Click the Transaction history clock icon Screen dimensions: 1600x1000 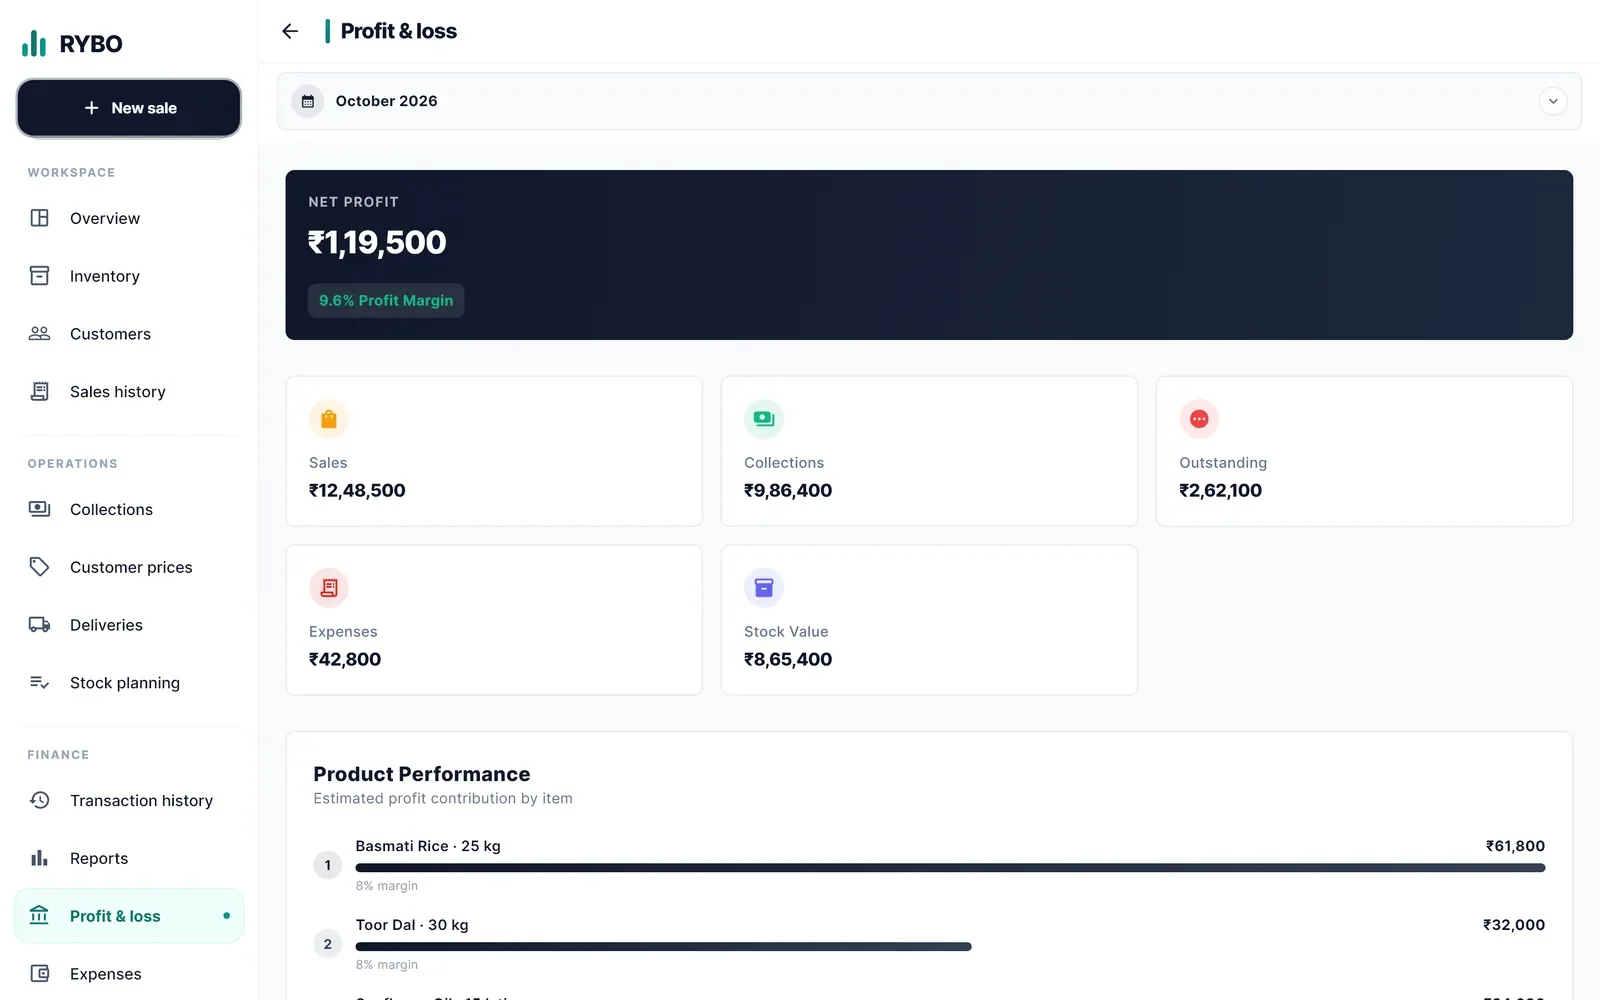coord(40,800)
